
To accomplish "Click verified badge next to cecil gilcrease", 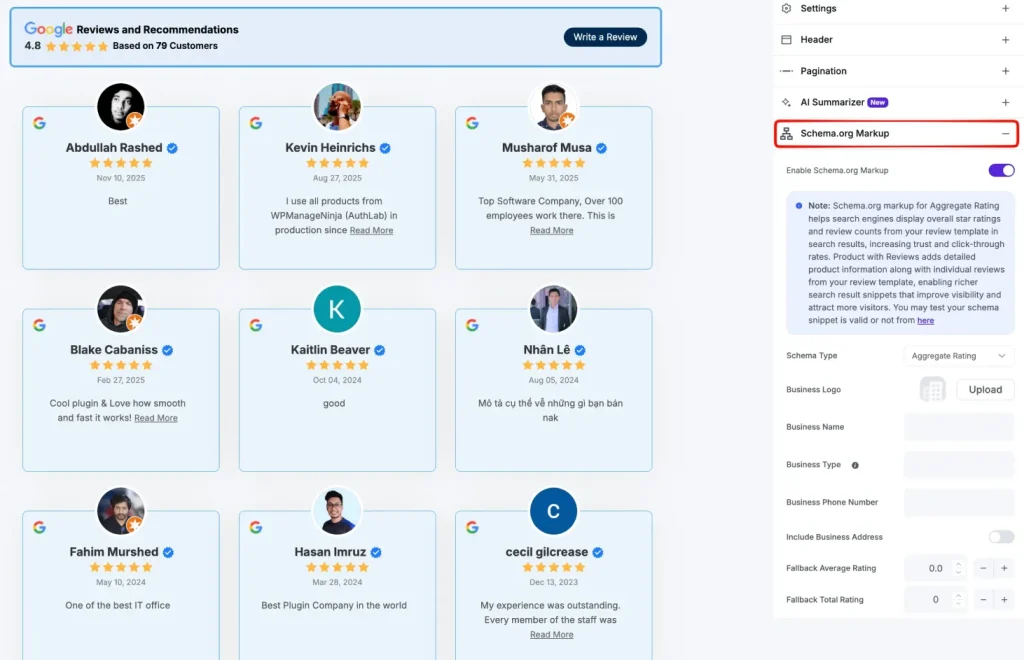I will tap(598, 552).
